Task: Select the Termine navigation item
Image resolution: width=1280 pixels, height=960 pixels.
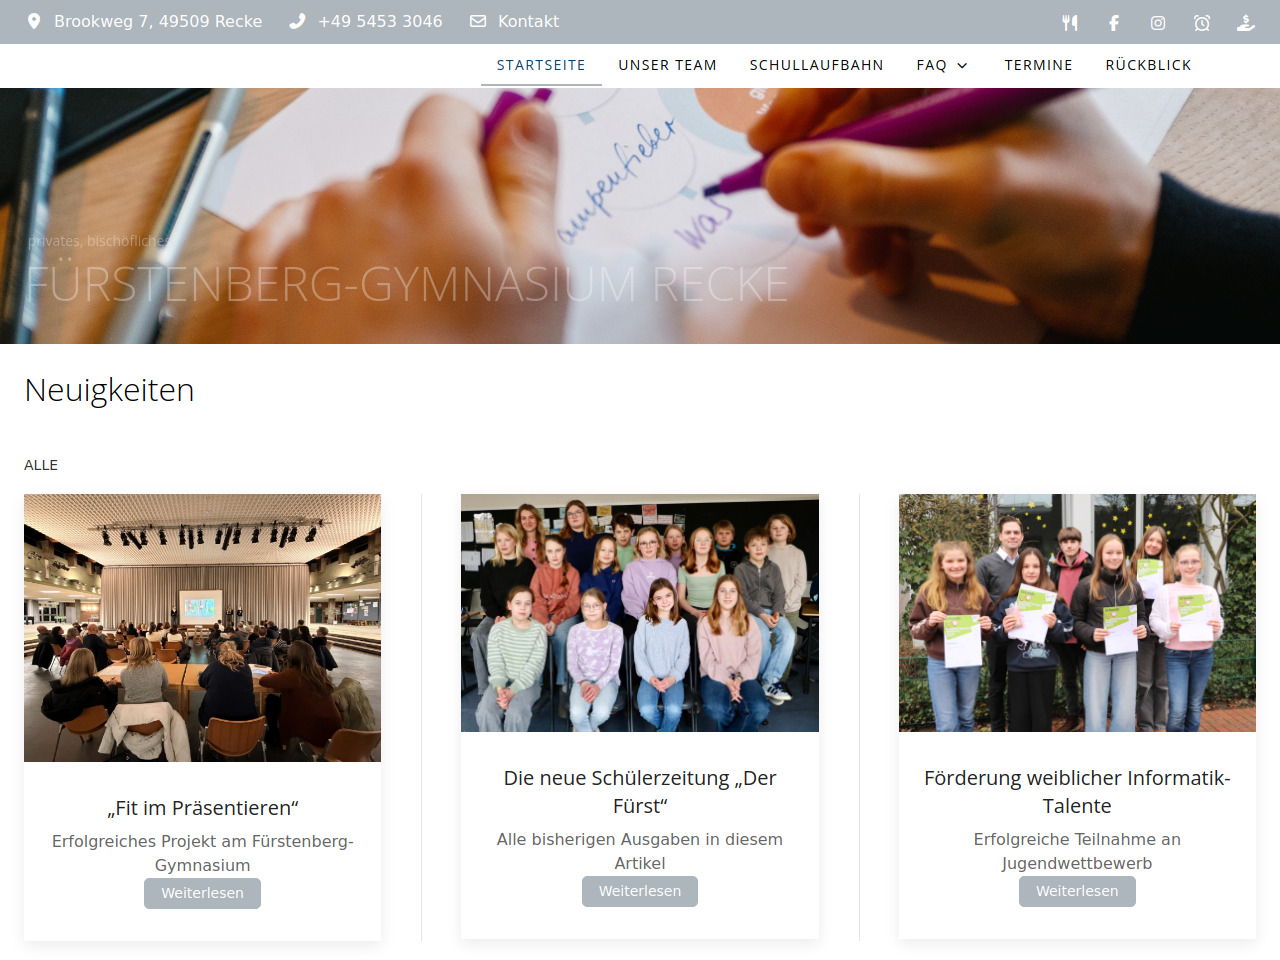Action: (1039, 65)
